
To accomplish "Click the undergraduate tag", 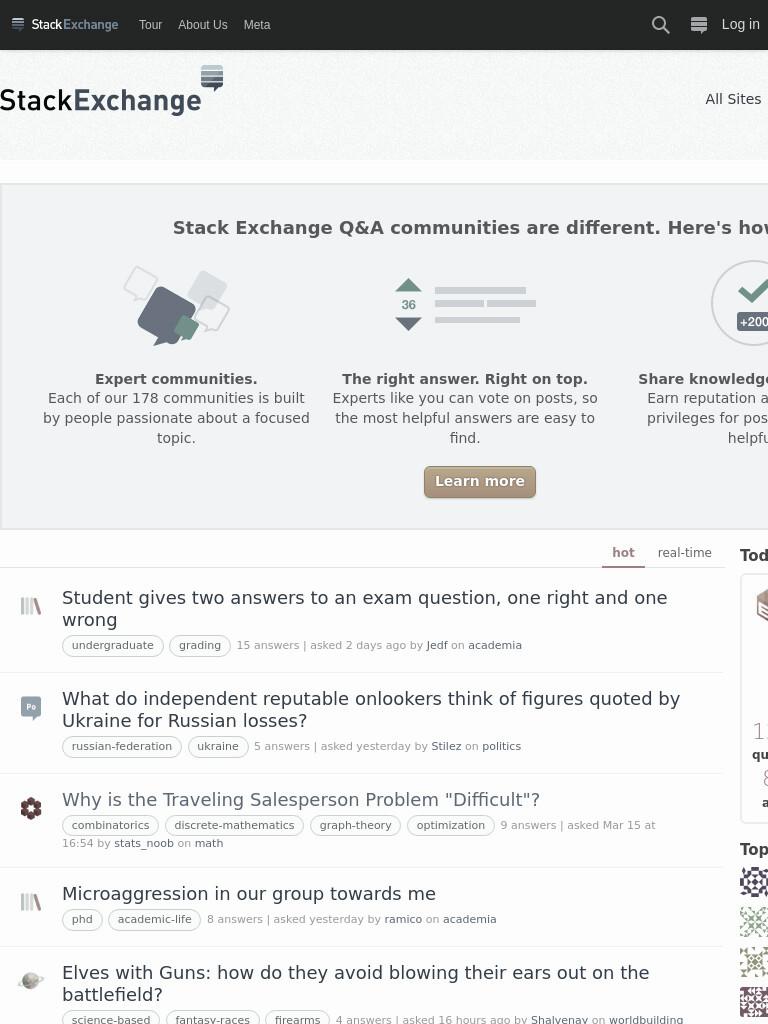I will pyautogui.click(x=113, y=645).
